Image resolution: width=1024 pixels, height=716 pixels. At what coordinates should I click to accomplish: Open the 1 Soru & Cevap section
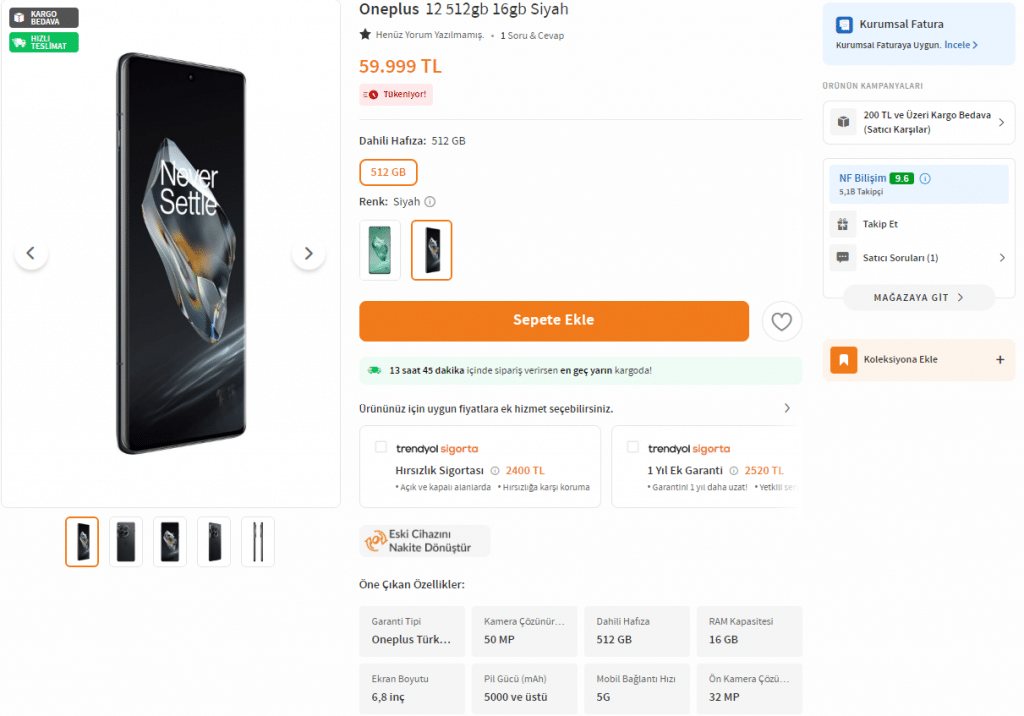(532, 36)
